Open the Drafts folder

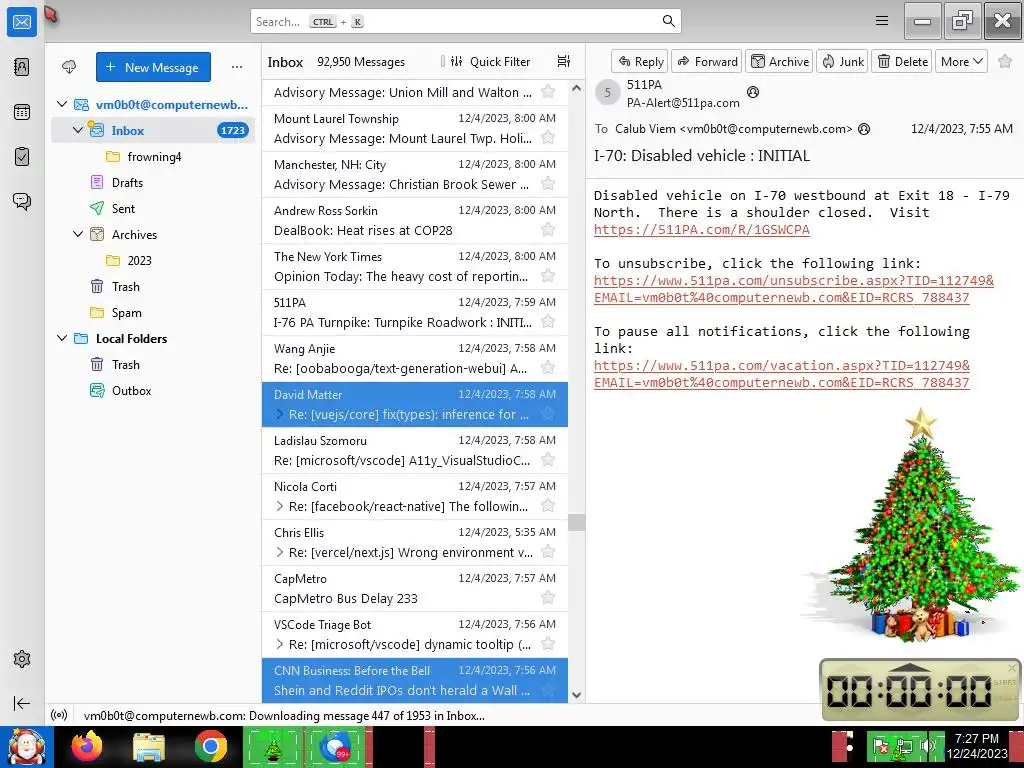[153, 182]
